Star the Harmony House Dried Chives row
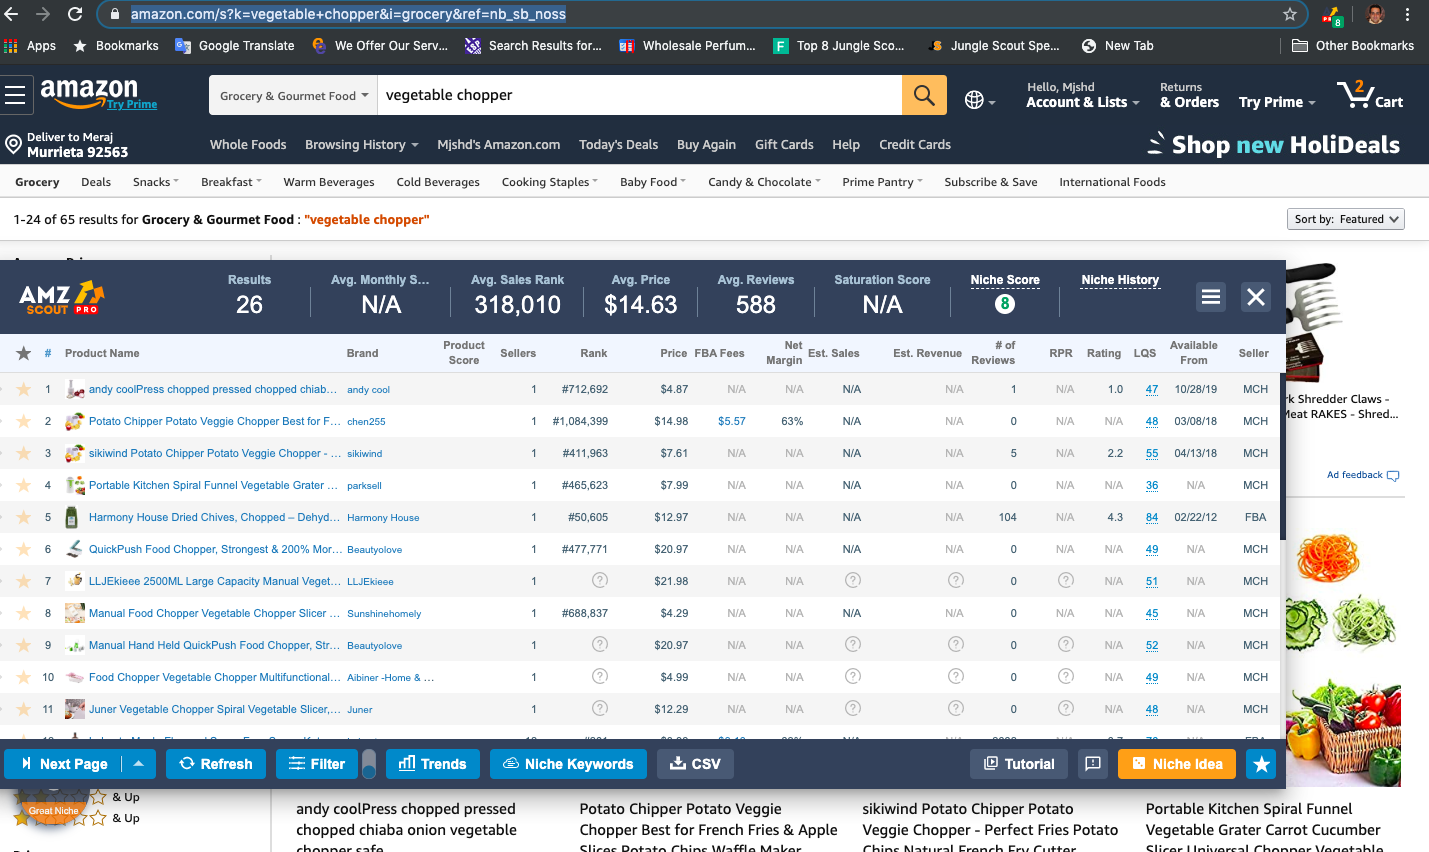Image resolution: width=1429 pixels, height=852 pixels. (23, 517)
